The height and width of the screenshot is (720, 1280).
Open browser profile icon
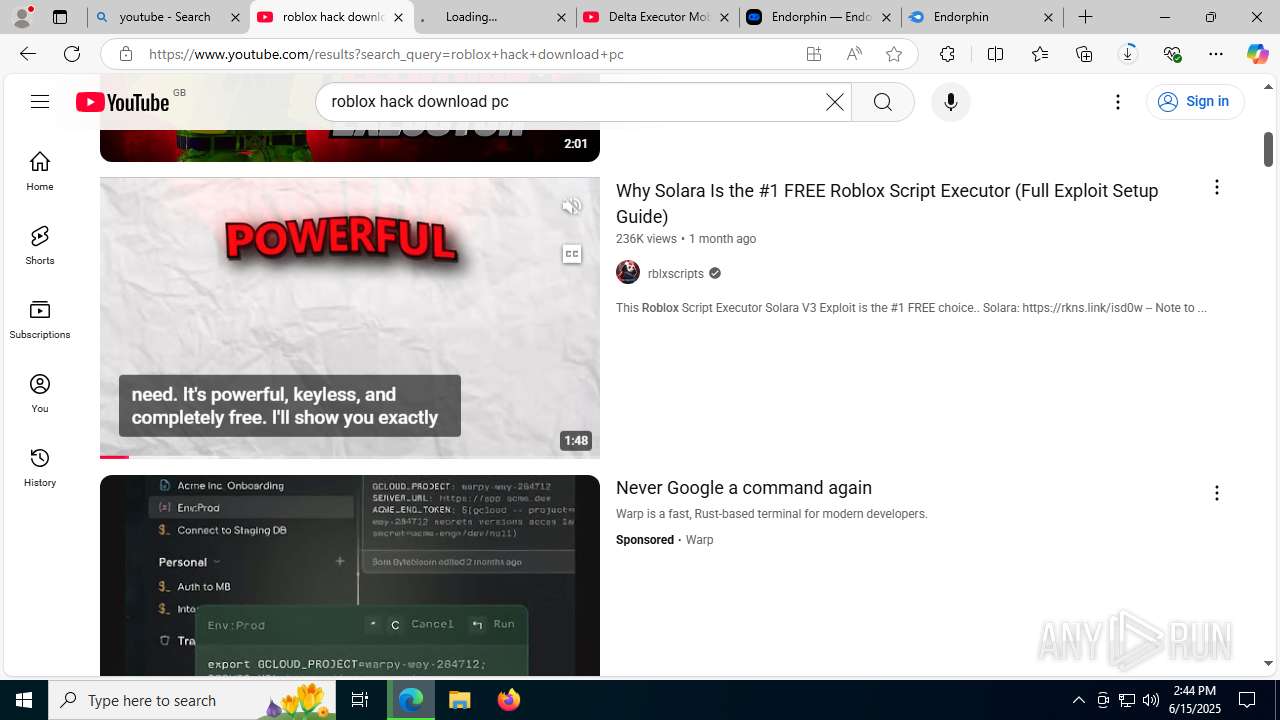[22, 17]
